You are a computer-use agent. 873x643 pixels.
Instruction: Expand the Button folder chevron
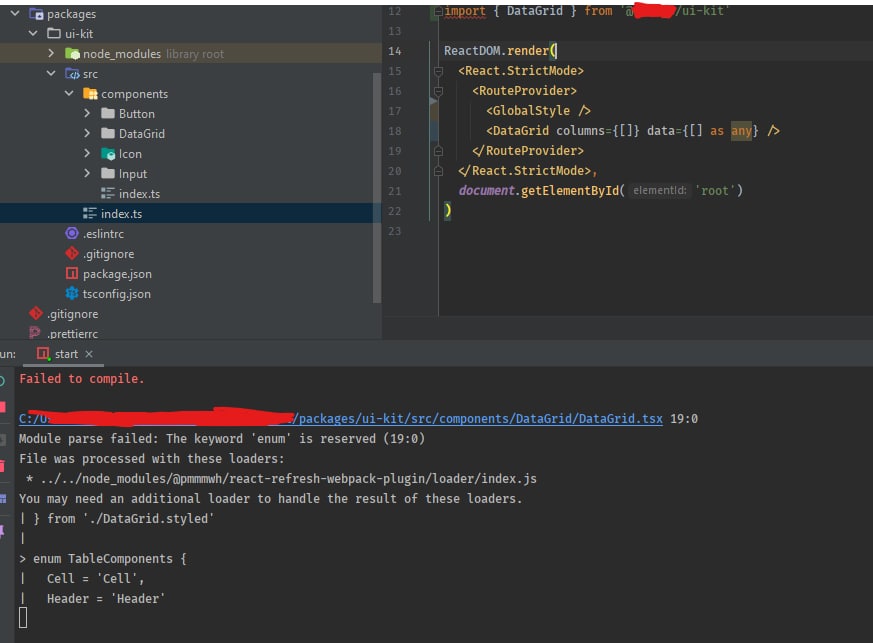click(87, 113)
